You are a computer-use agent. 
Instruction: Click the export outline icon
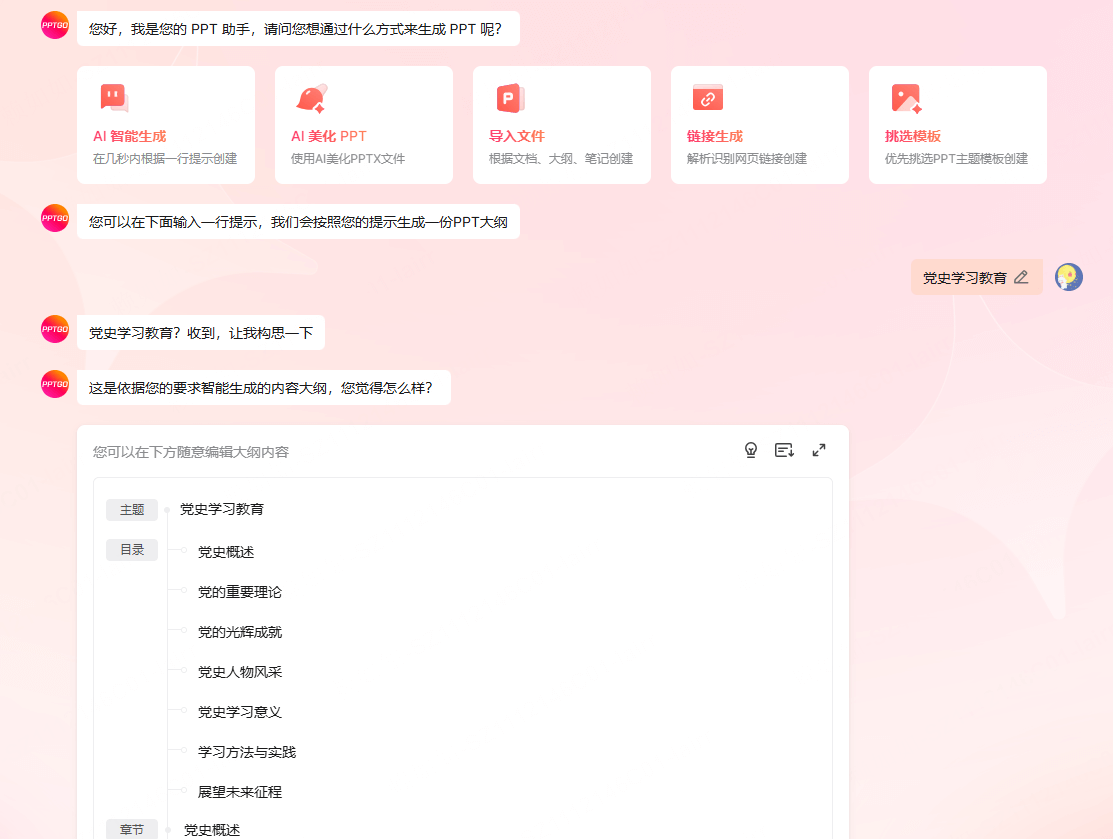784,450
